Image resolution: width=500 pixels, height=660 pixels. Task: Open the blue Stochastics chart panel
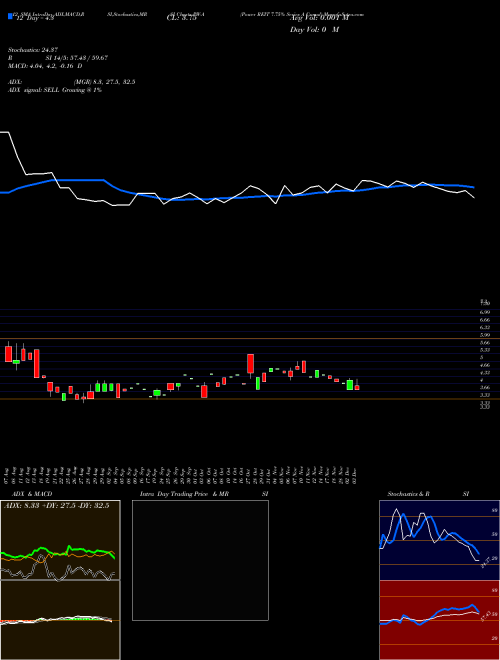(x=439, y=540)
